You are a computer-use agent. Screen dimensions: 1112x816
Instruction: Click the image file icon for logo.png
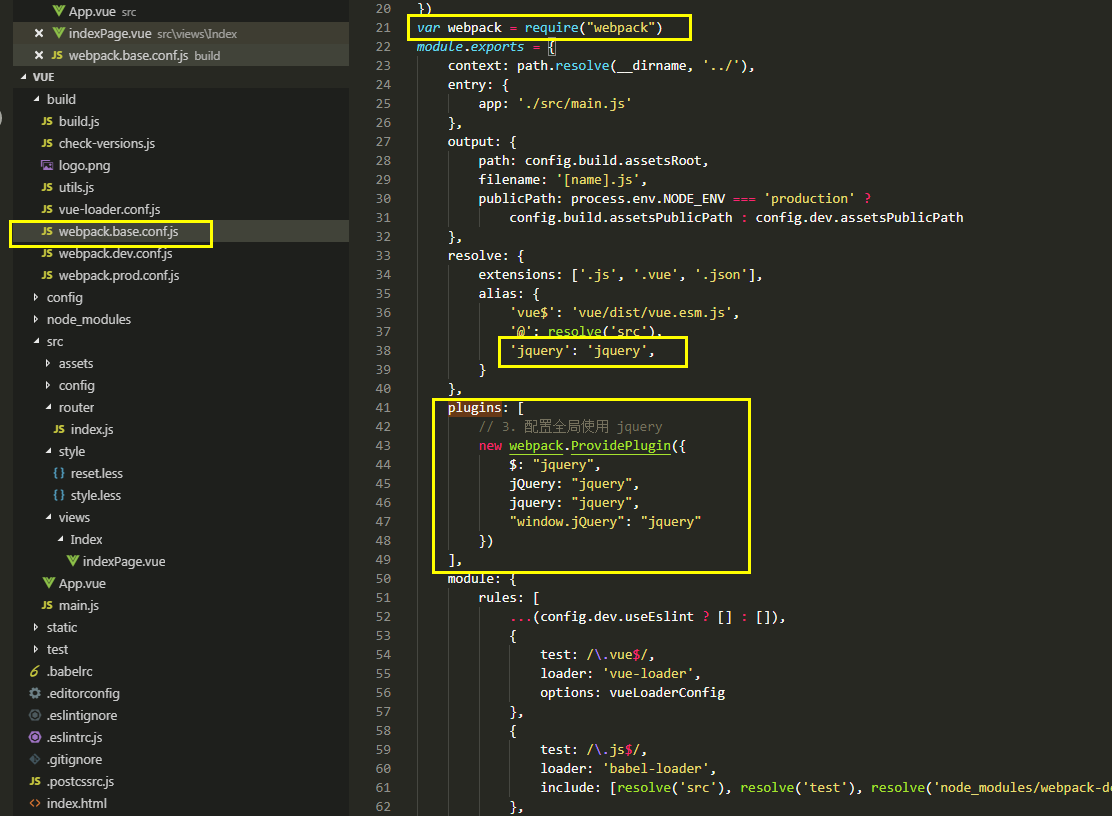pyautogui.click(x=47, y=165)
